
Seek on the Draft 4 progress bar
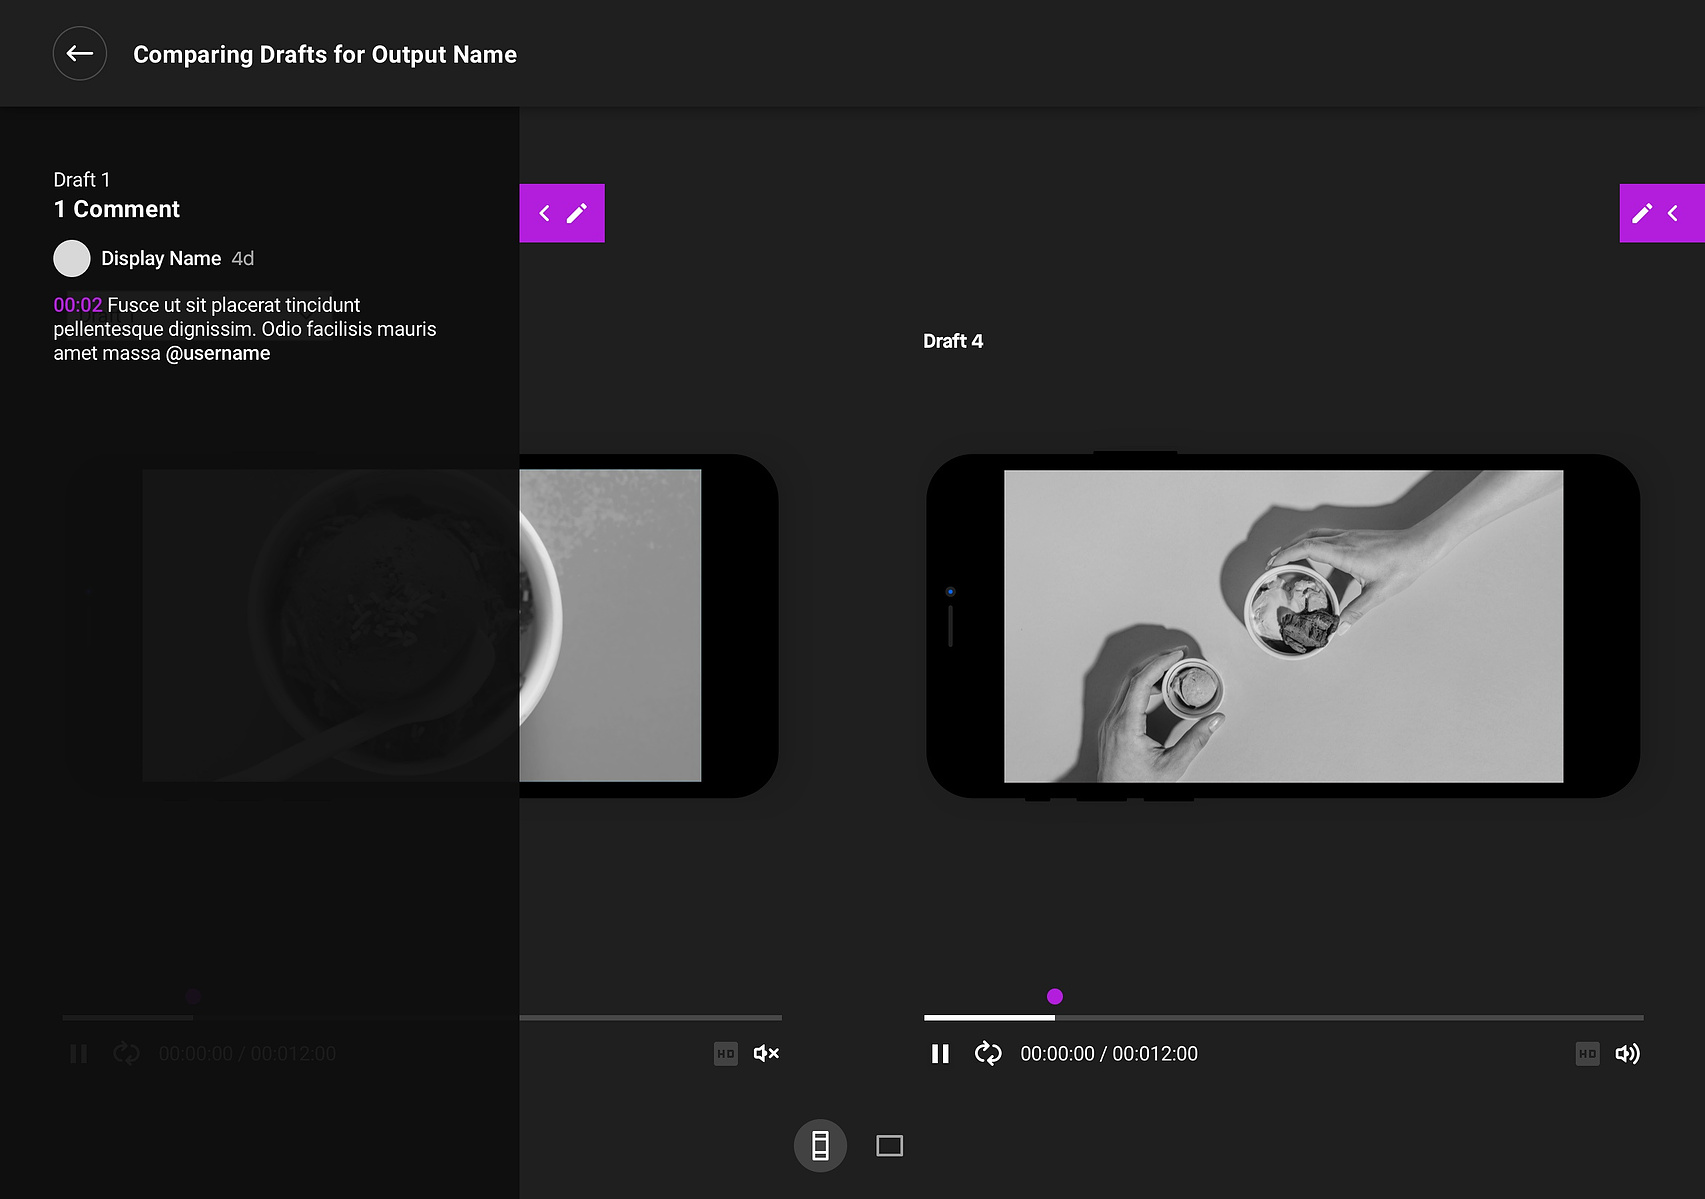[x=1284, y=1018]
